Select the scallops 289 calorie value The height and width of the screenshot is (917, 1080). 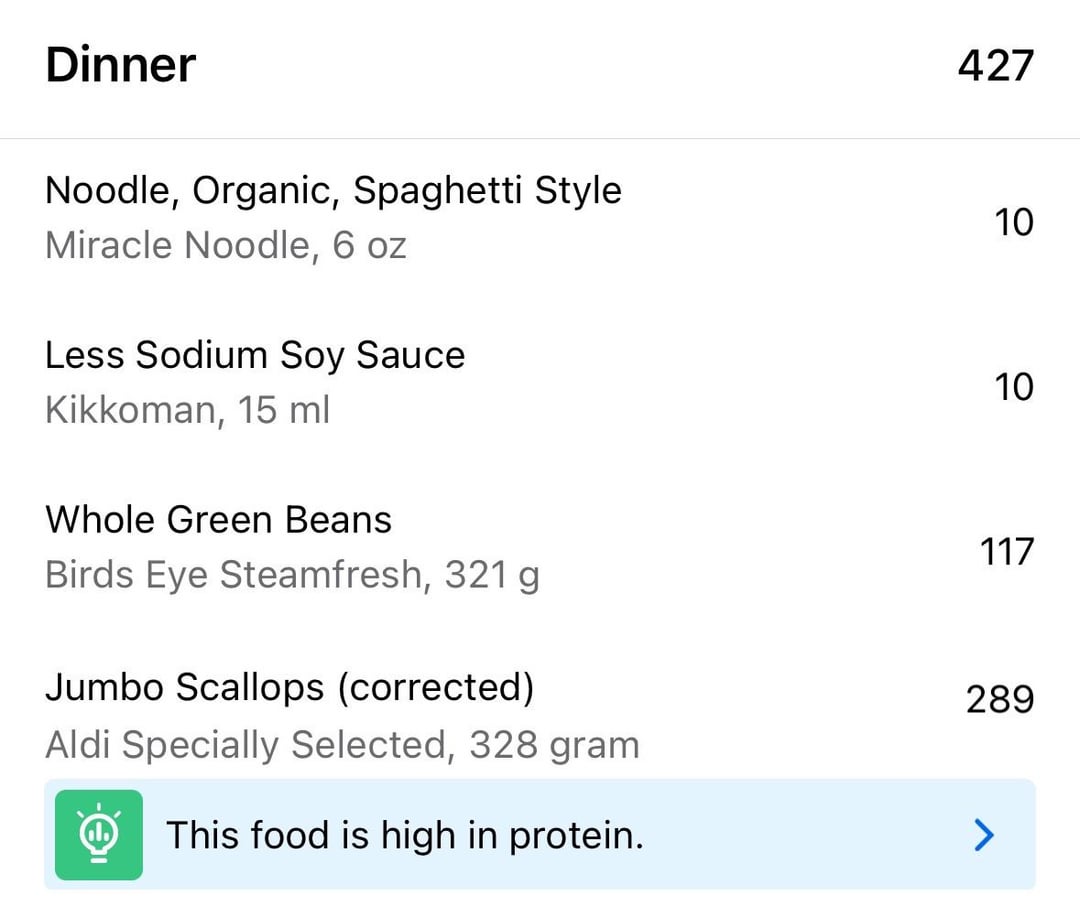tap(1000, 699)
